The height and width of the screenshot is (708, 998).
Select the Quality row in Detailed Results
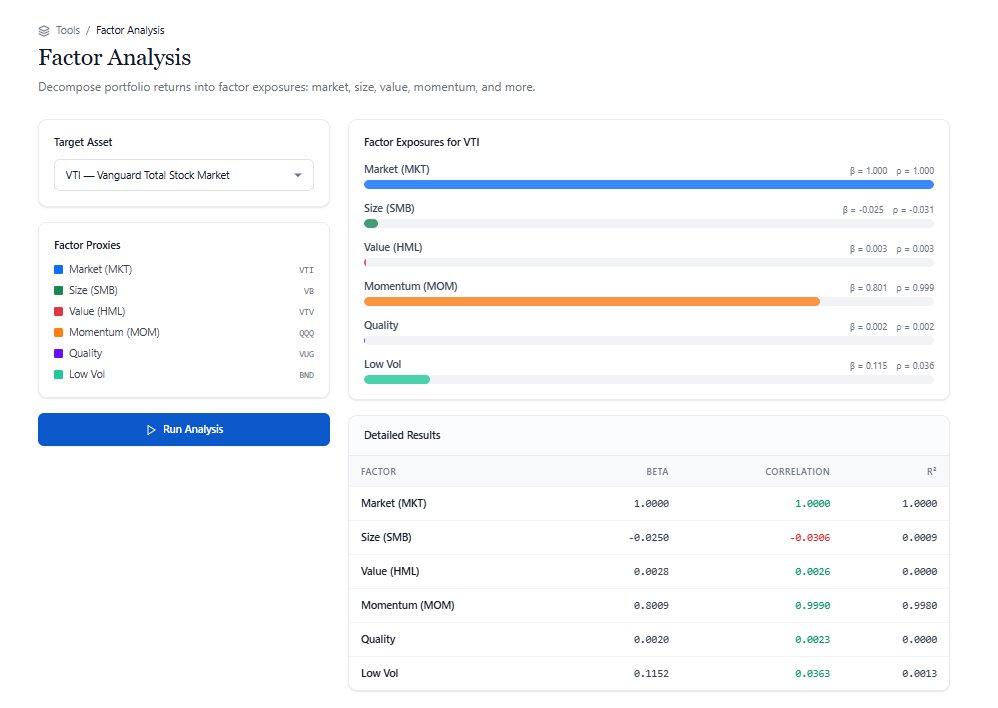pyautogui.click(x=649, y=639)
